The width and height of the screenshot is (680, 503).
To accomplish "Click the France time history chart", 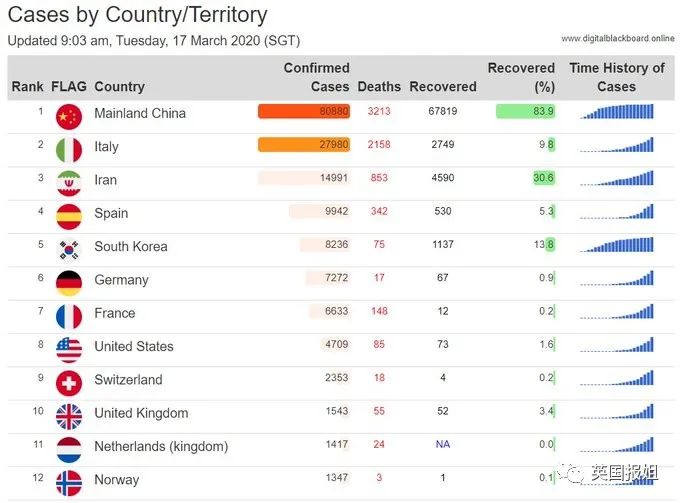I will coord(617,312).
